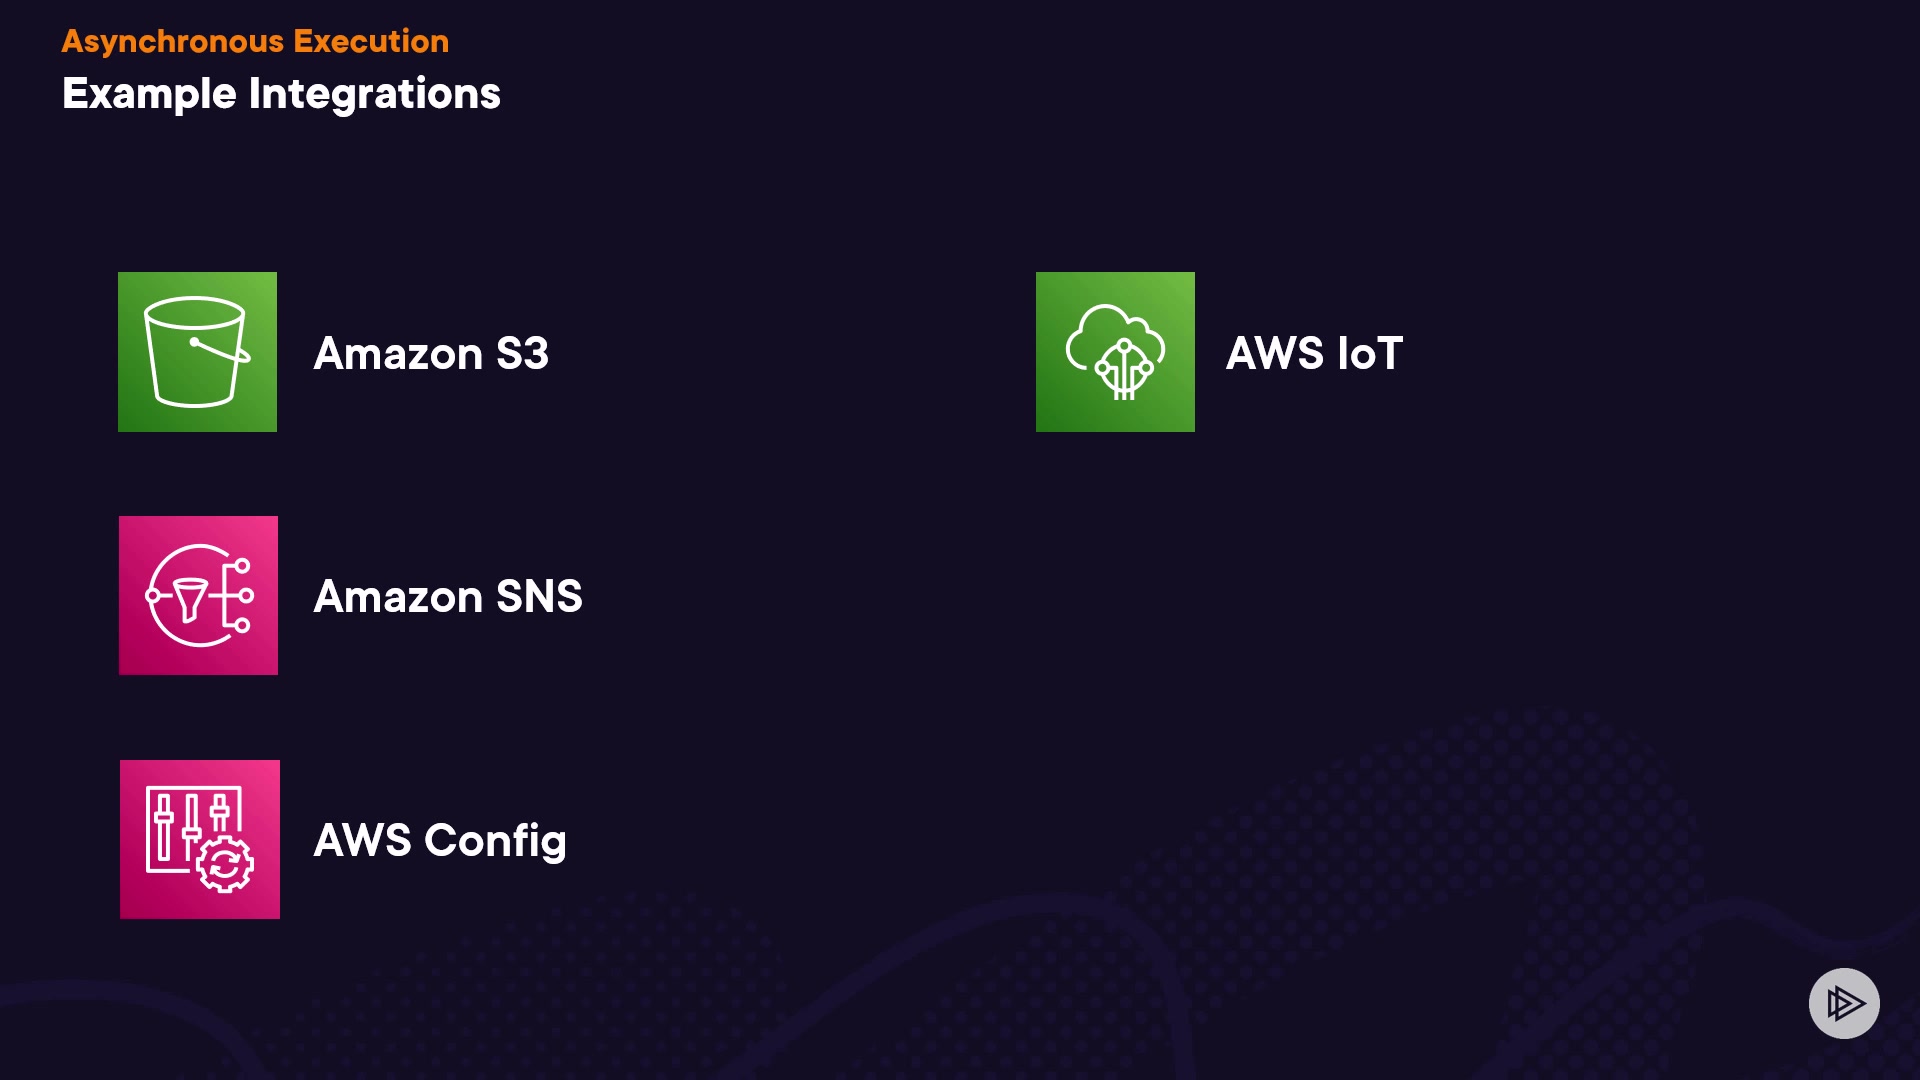Click the gear symbol in AWS Config icon
Image resolution: width=1920 pixels, height=1080 pixels.
tap(225, 865)
